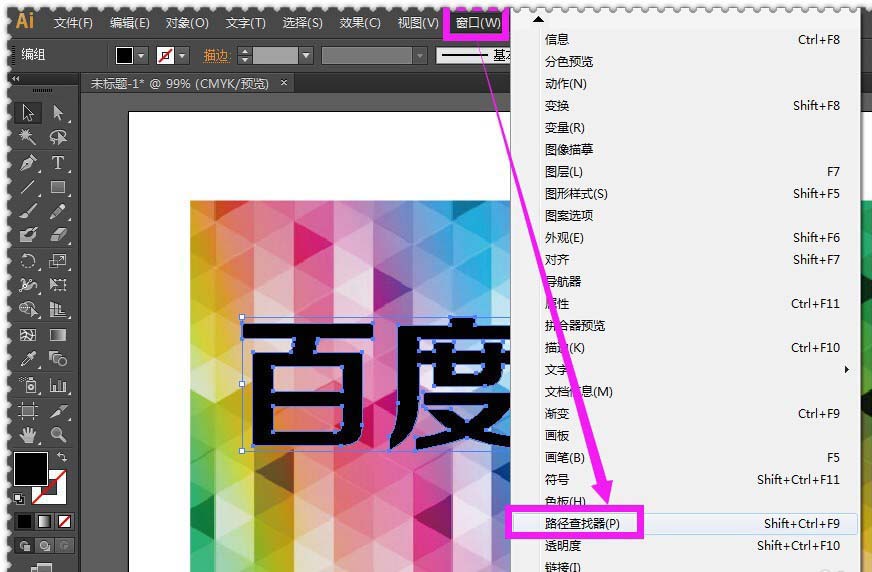Image resolution: width=872 pixels, height=572 pixels.
Task: Select the Eraser tool
Action: (x=58, y=235)
